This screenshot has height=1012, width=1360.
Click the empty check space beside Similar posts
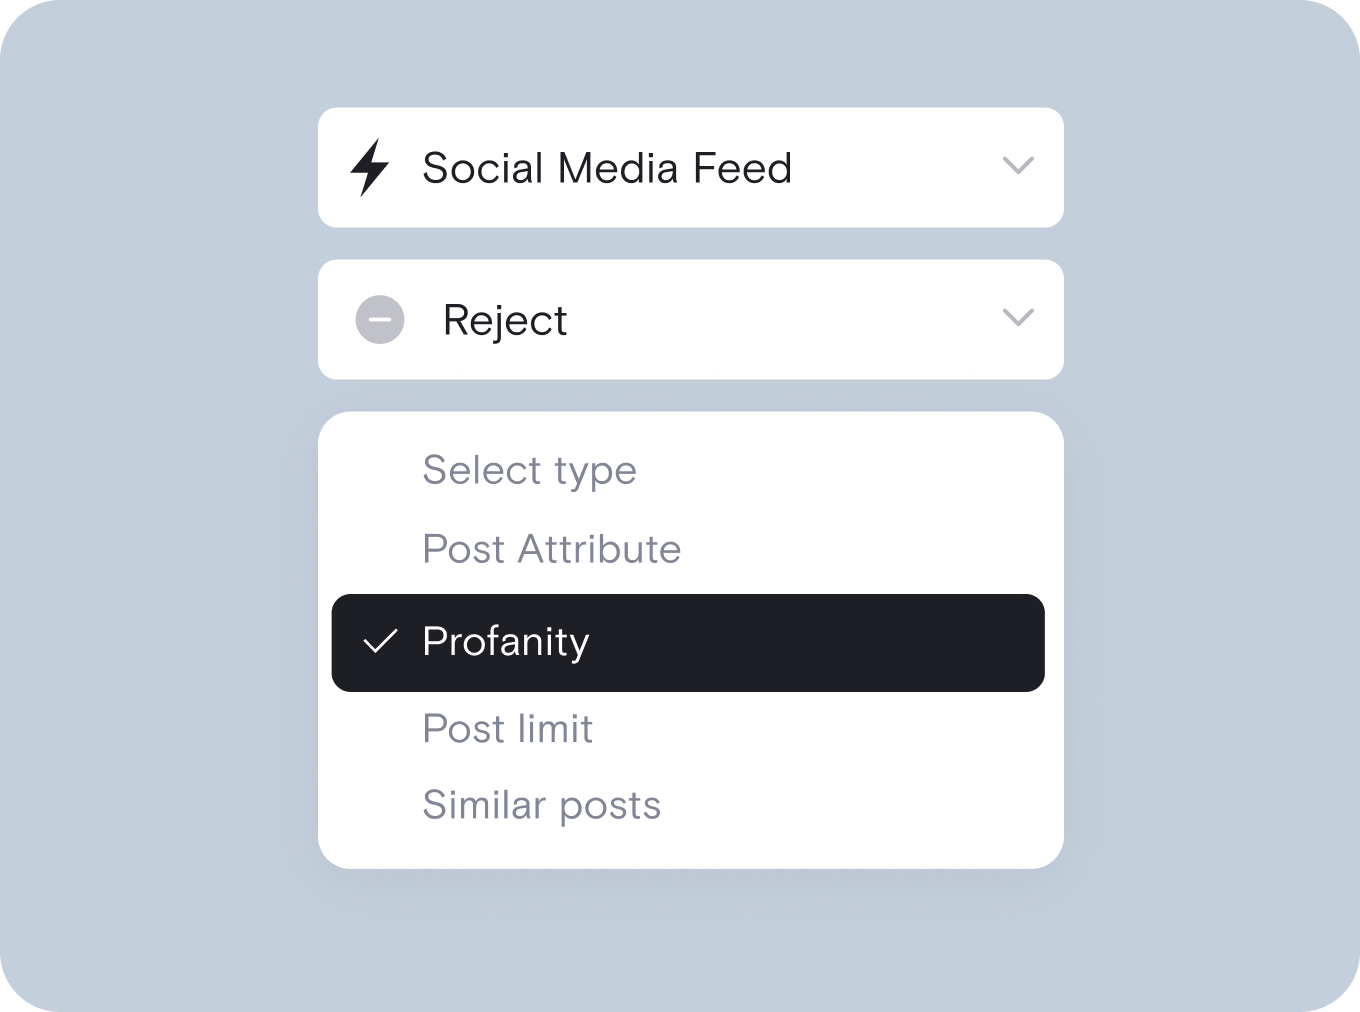click(380, 805)
